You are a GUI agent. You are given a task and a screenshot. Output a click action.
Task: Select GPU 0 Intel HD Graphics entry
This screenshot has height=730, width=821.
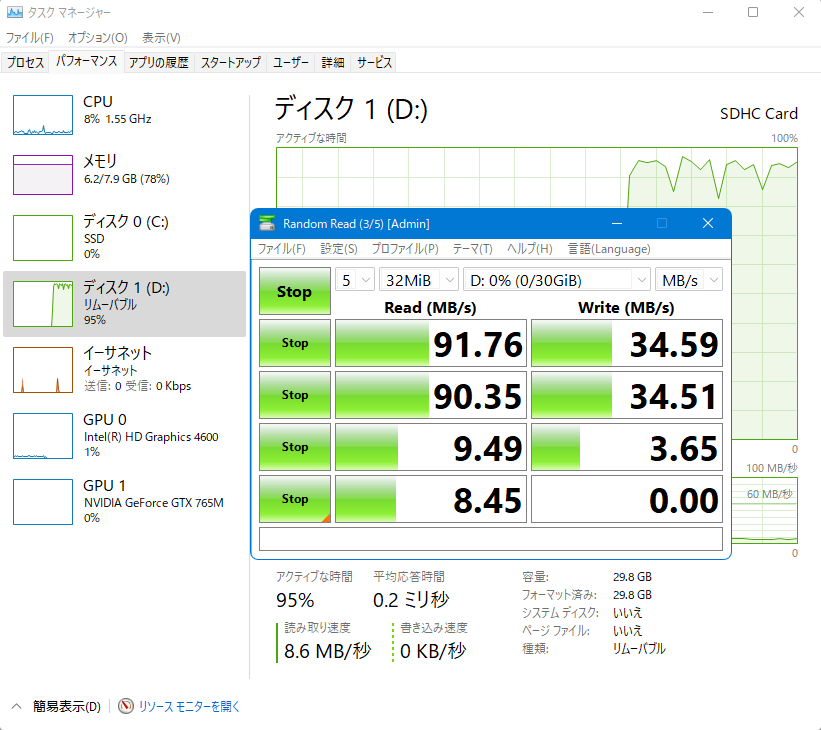coord(125,436)
